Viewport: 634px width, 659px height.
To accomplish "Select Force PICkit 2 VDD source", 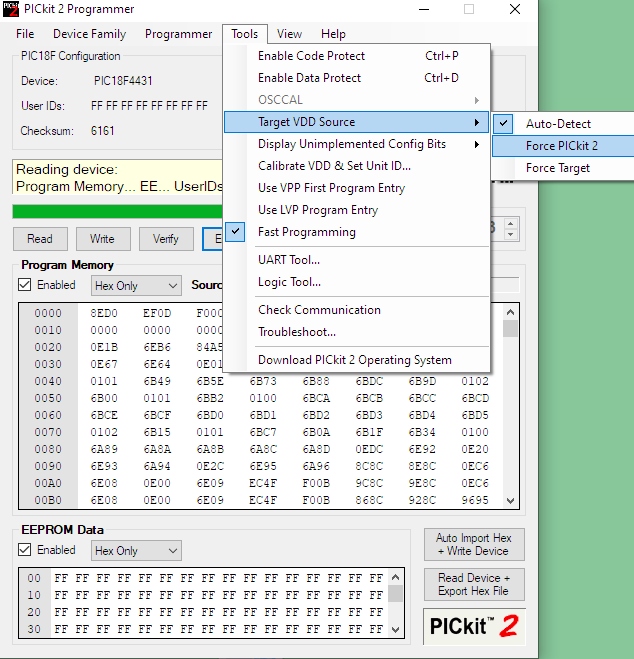I will [563, 146].
